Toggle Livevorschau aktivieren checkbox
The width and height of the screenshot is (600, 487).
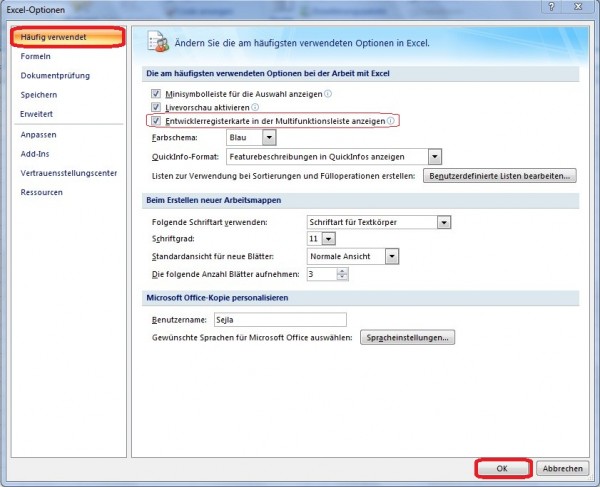[x=156, y=107]
